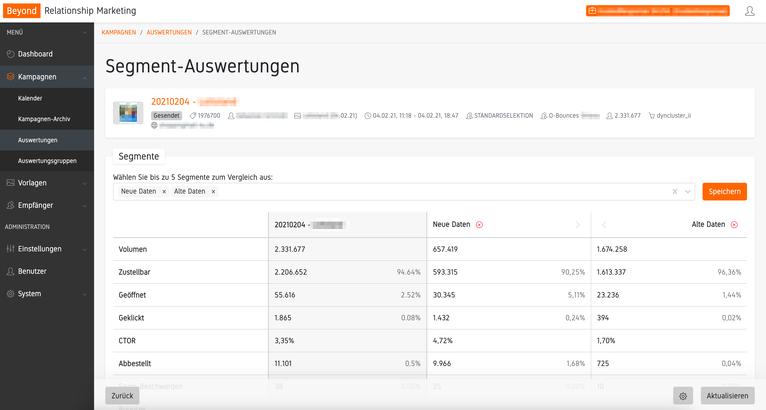The image size is (766, 410).
Task: Click the Vorlagen image icon
Action: pyautogui.click(x=11, y=183)
